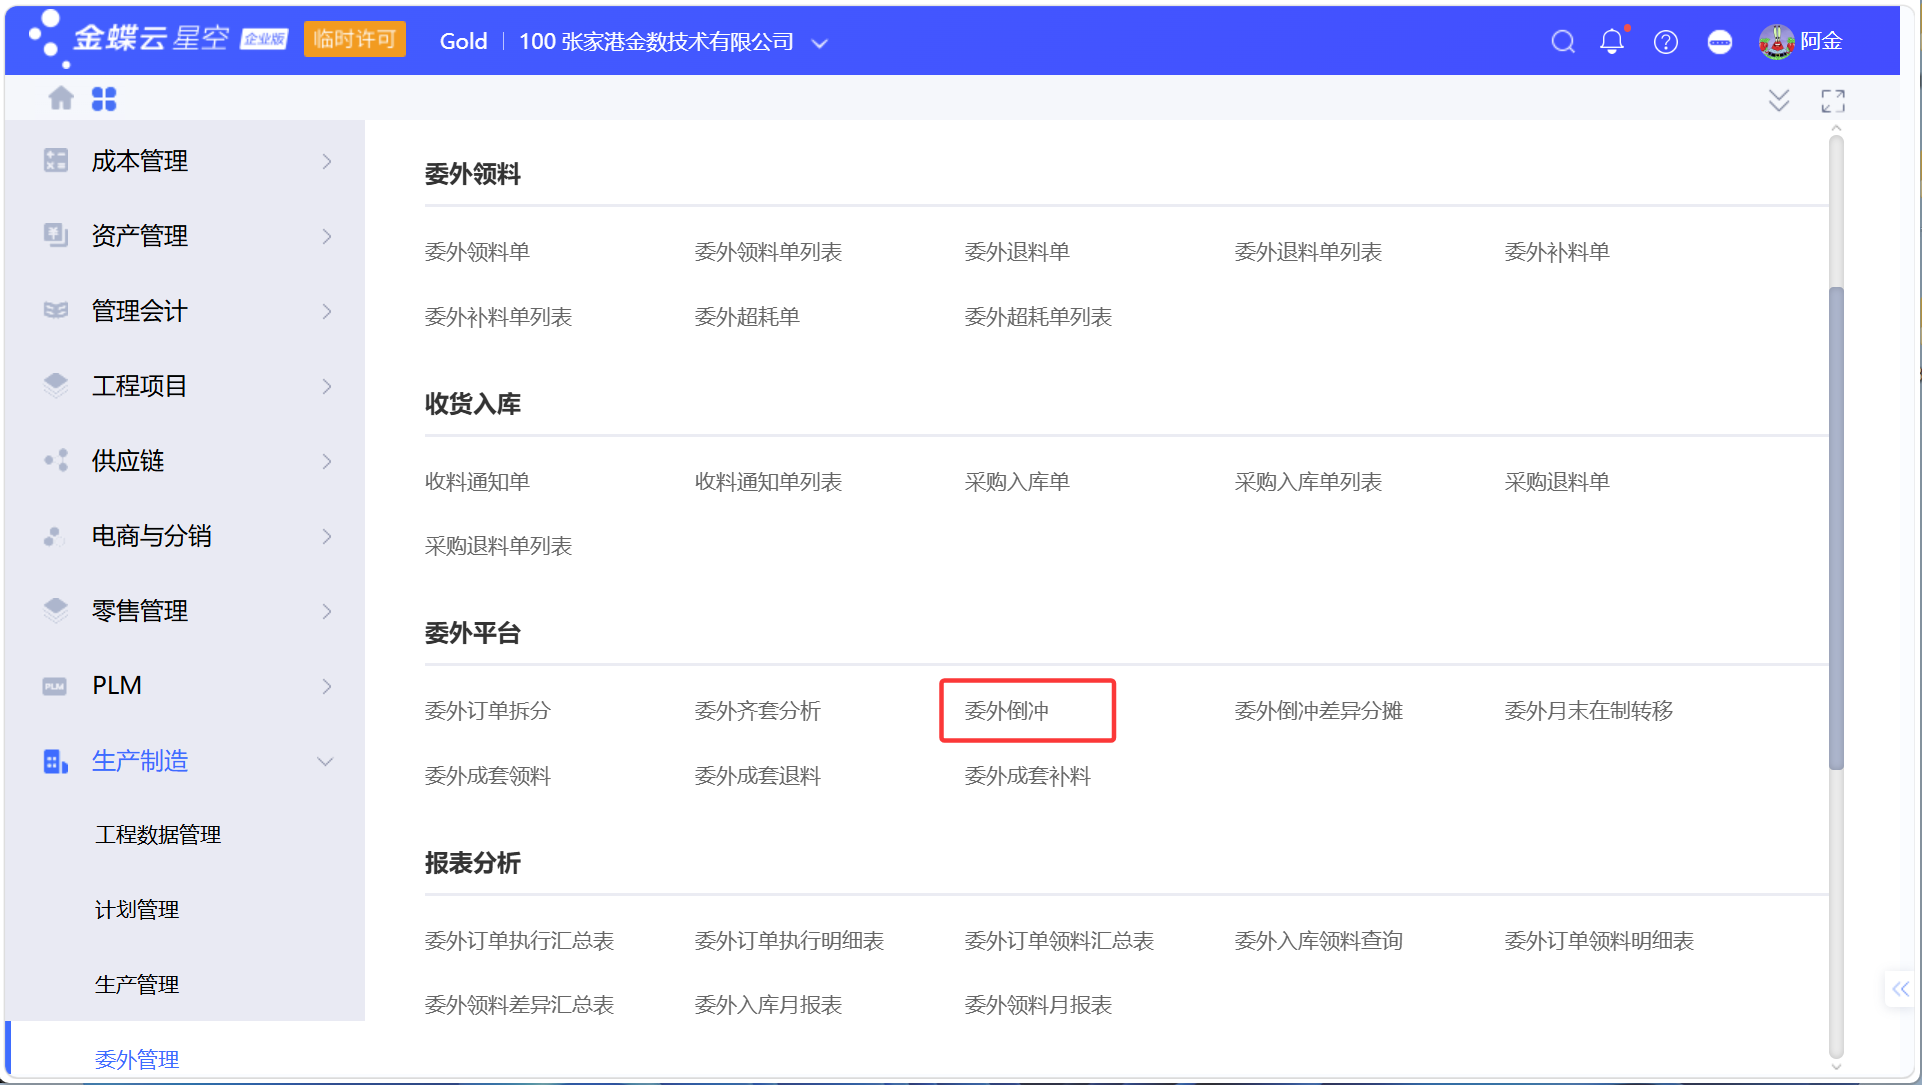
Task: Open the 收料通知单 link
Action: click(x=477, y=481)
